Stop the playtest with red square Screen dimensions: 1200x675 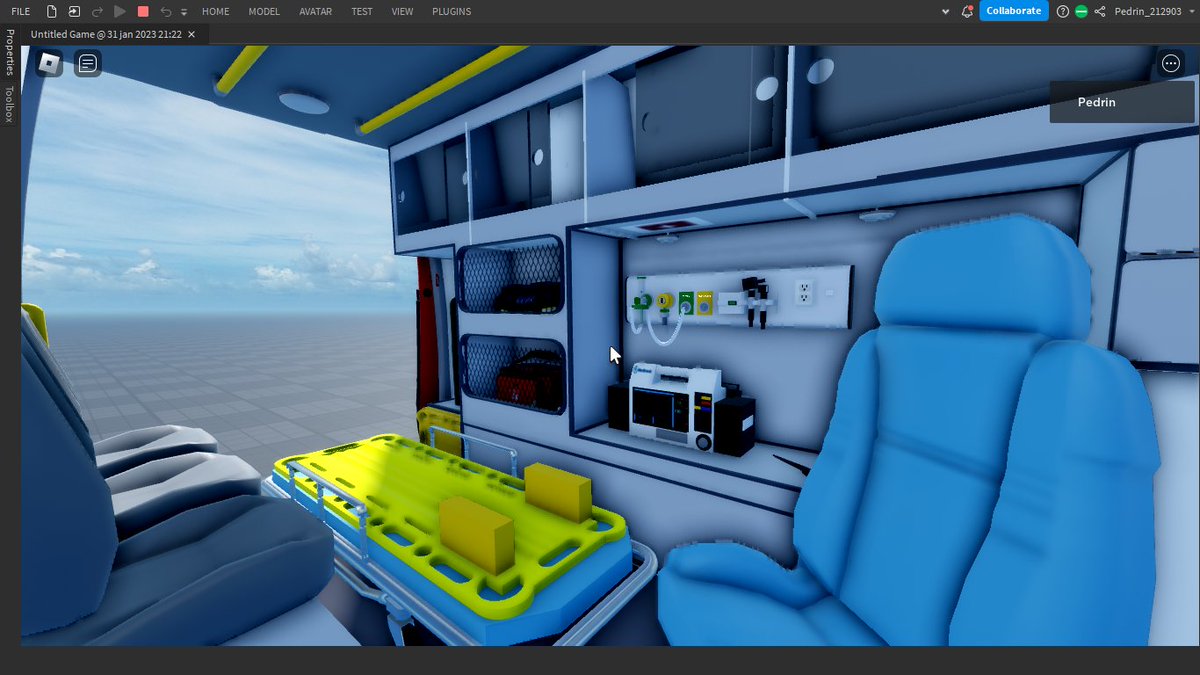pyautogui.click(x=143, y=11)
